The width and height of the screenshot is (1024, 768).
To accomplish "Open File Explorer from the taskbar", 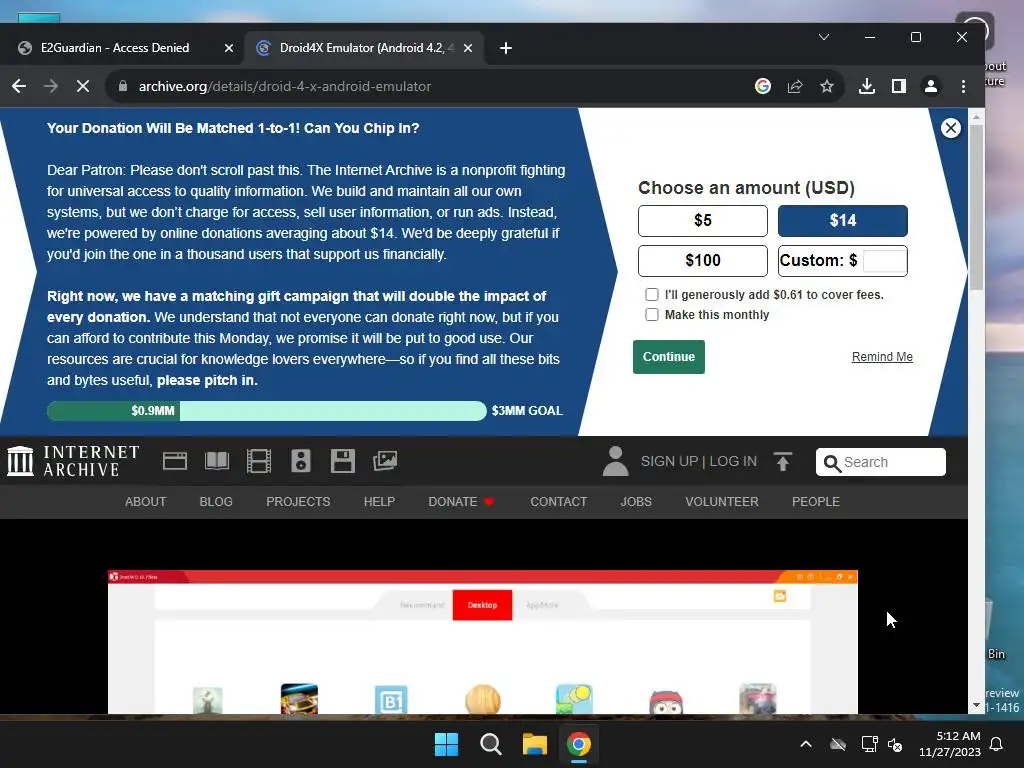I will 534,744.
